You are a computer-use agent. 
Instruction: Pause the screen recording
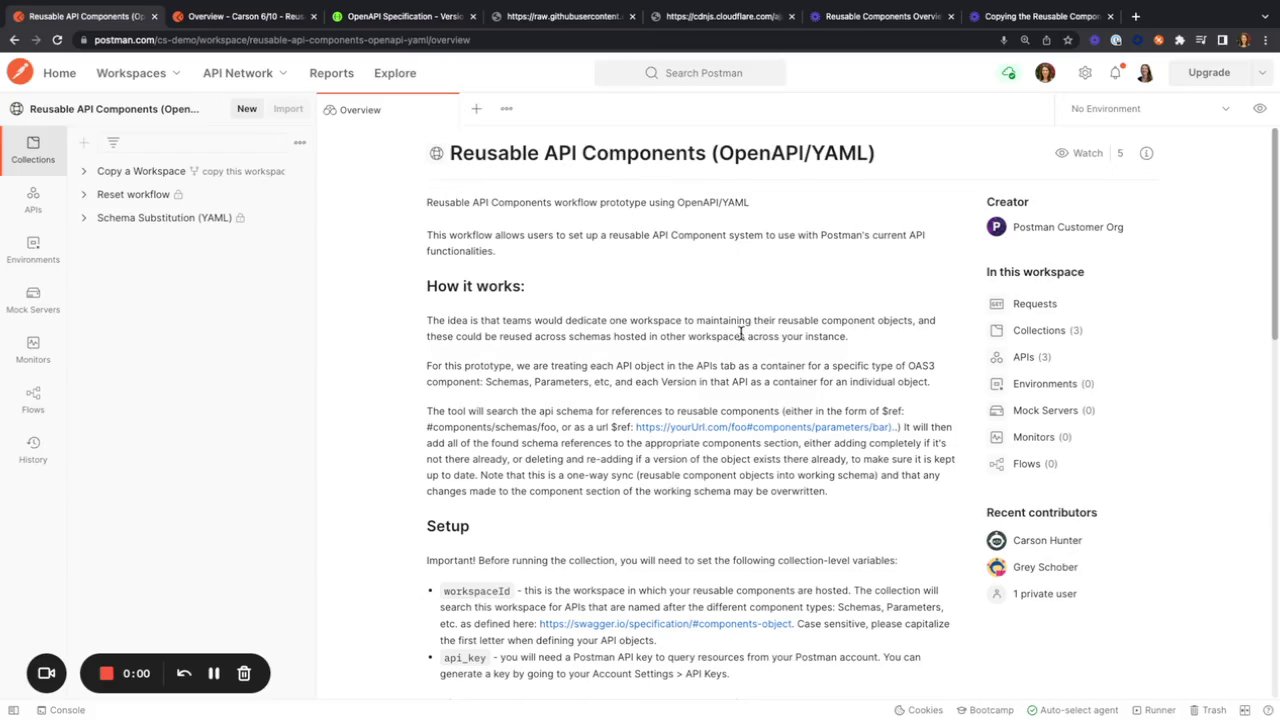(213, 673)
